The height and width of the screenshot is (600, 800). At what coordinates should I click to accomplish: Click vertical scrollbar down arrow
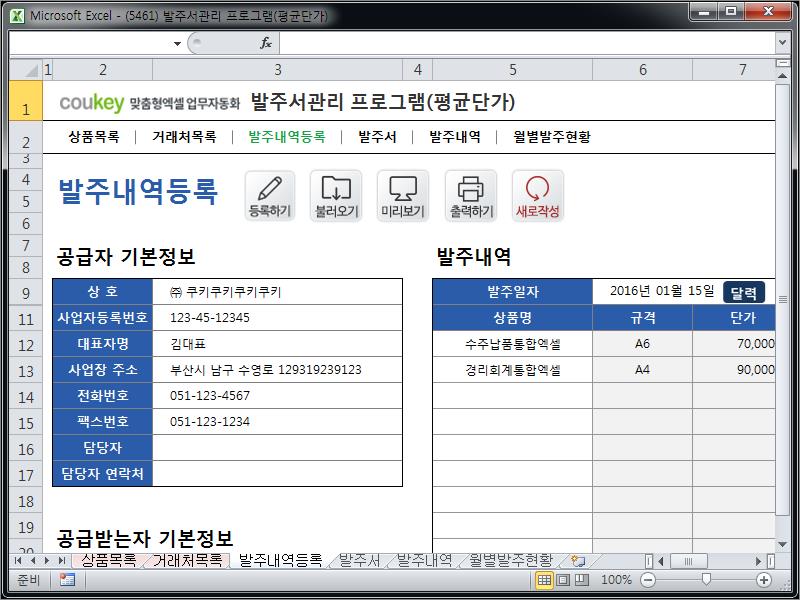pyautogui.click(x=782, y=545)
